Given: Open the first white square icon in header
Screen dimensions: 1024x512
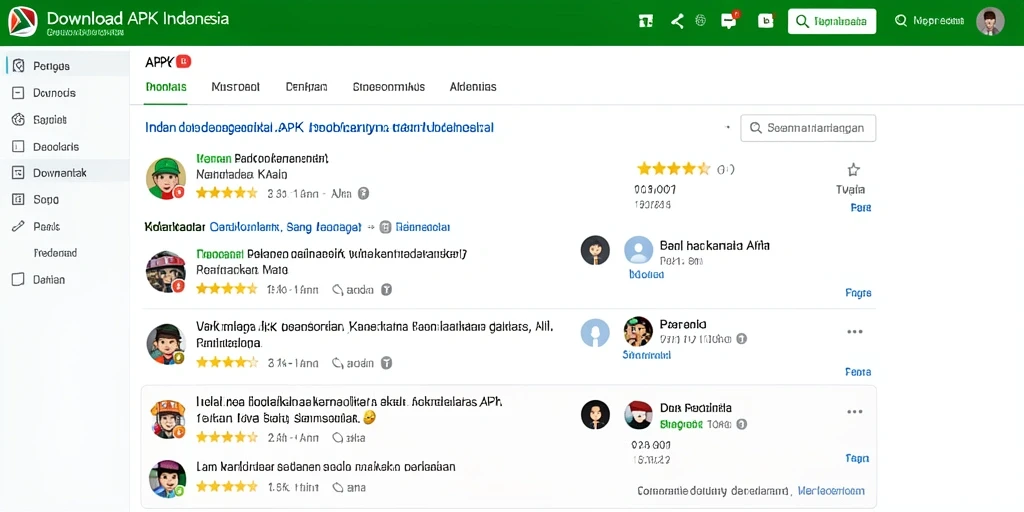Looking at the screenshot, I should [x=646, y=21].
